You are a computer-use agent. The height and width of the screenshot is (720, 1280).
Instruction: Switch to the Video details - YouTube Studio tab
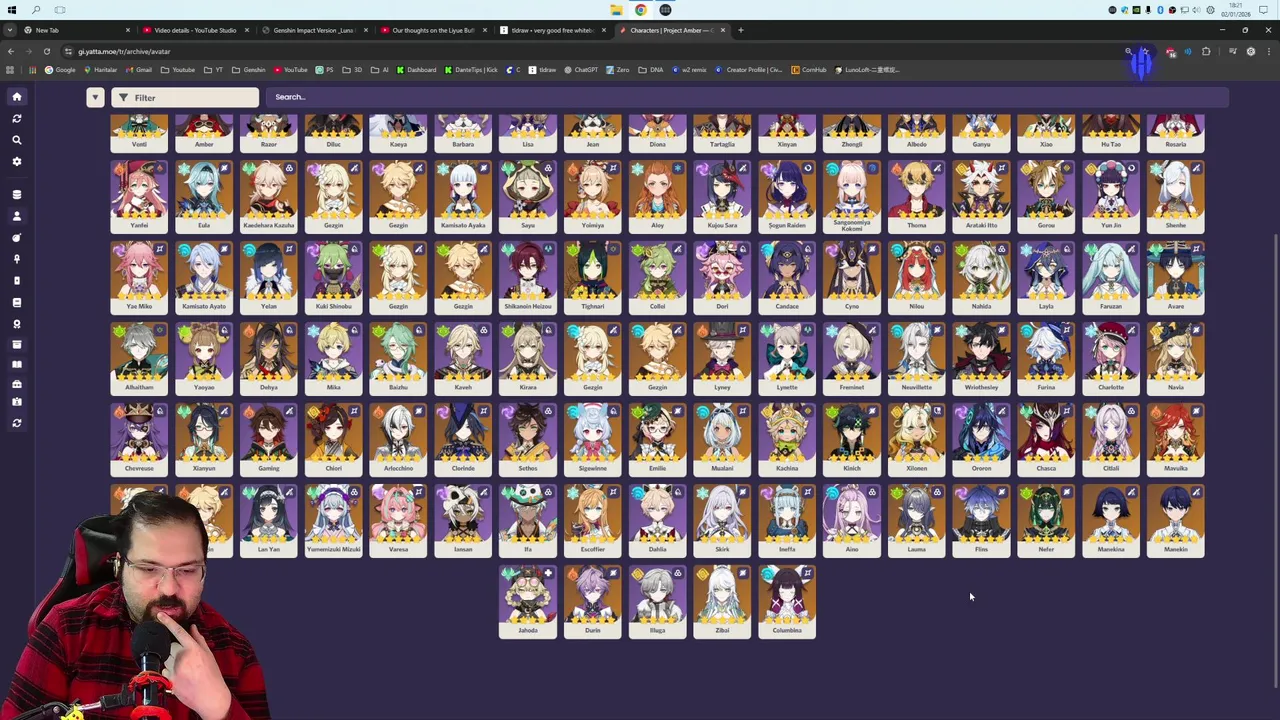point(195,30)
